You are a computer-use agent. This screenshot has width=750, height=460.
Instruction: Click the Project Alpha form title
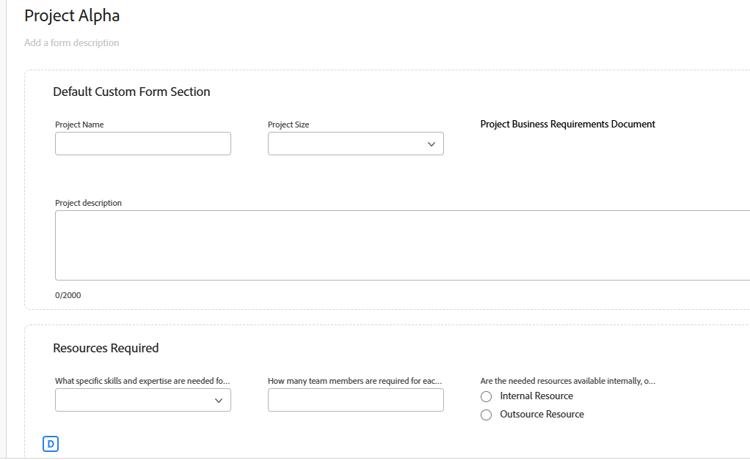click(72, 16)
